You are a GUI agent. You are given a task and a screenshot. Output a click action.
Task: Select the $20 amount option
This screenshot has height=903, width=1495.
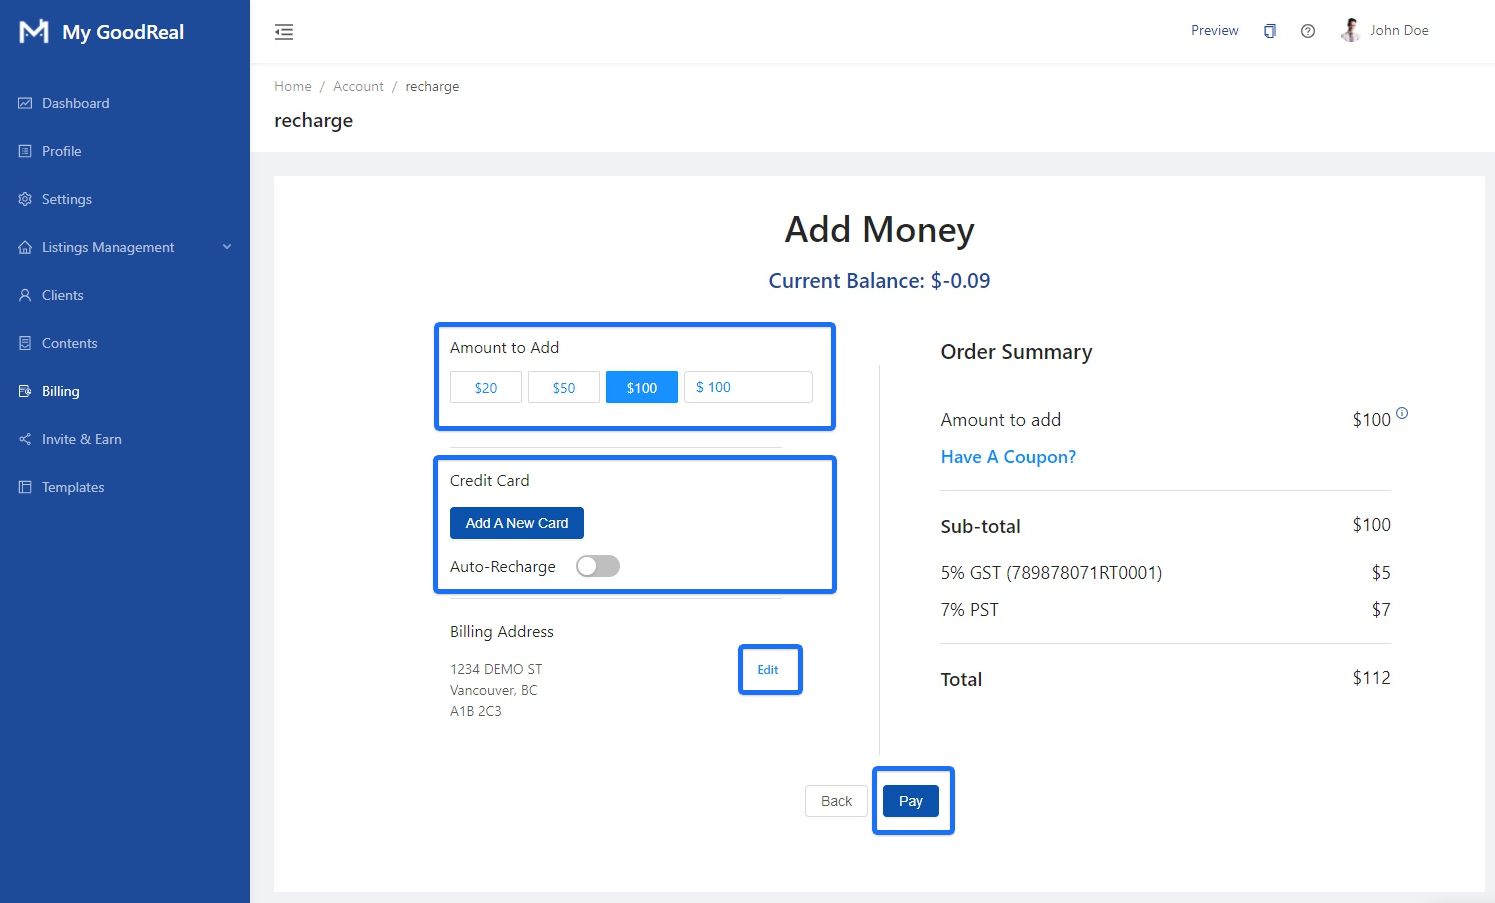tap(486, 388)
